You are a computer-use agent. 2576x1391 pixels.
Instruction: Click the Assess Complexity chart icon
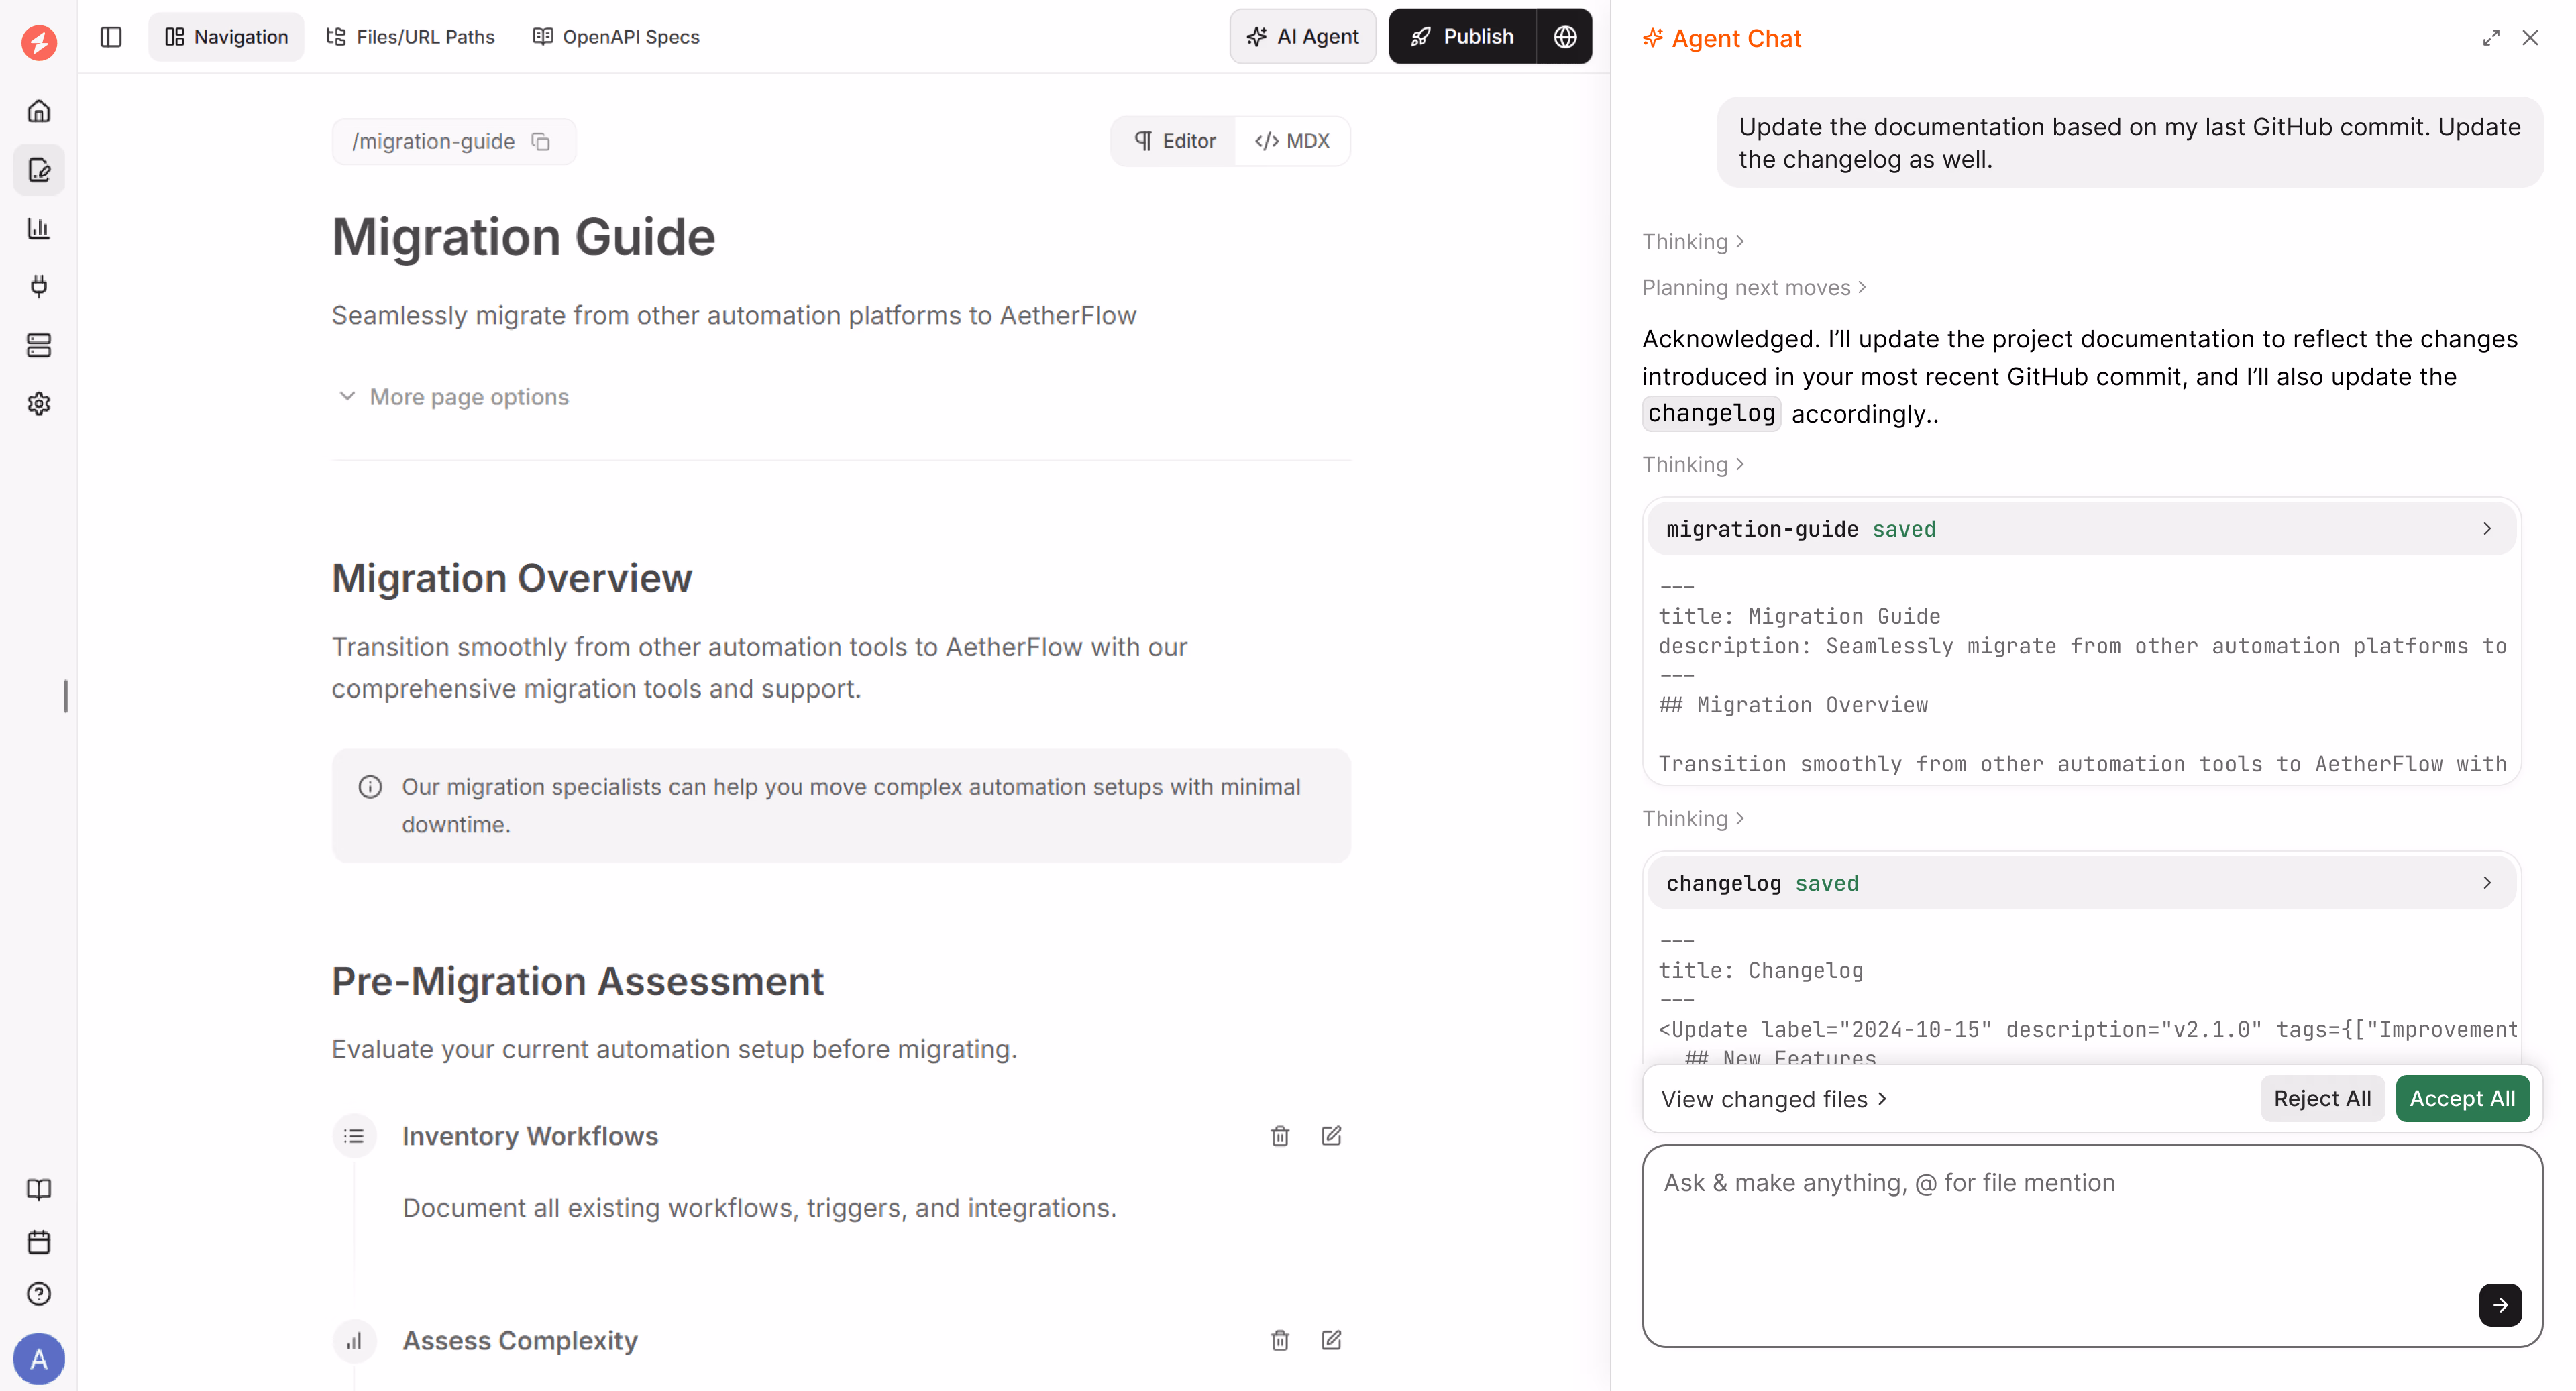[x=354, y=1341]
